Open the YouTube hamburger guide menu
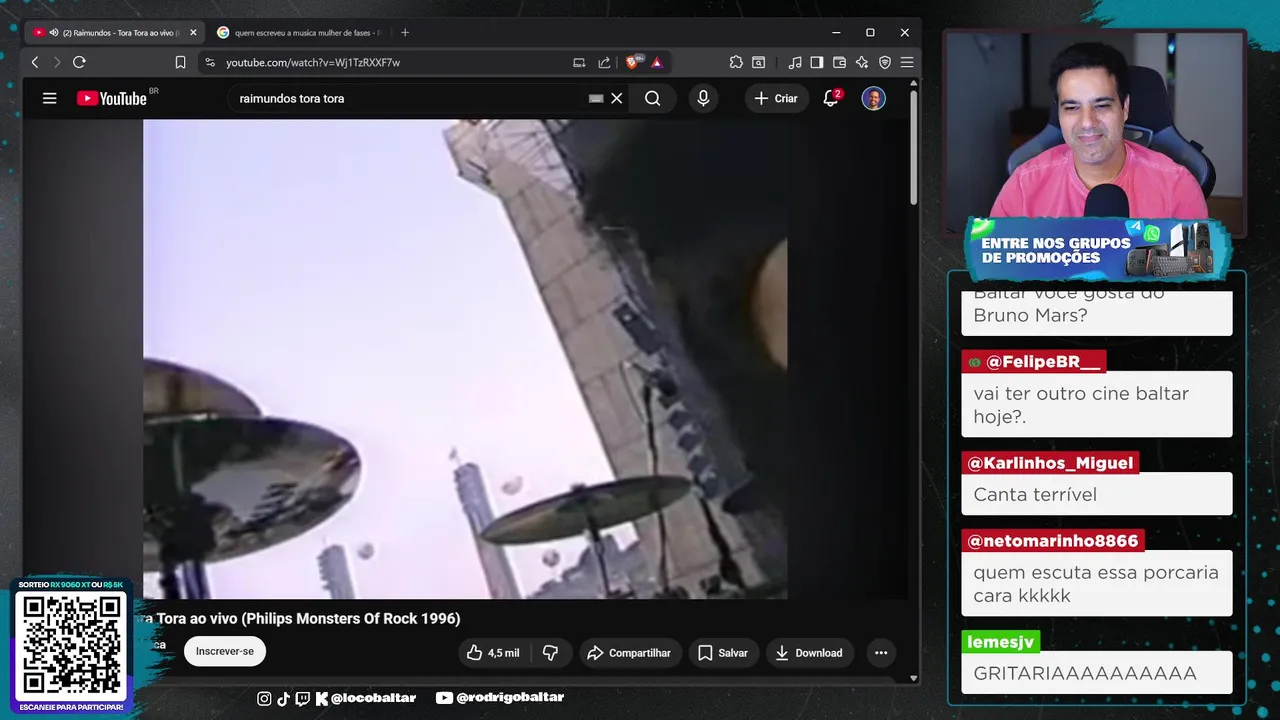Screen dimensions: 1280x720 click(49, 98)
